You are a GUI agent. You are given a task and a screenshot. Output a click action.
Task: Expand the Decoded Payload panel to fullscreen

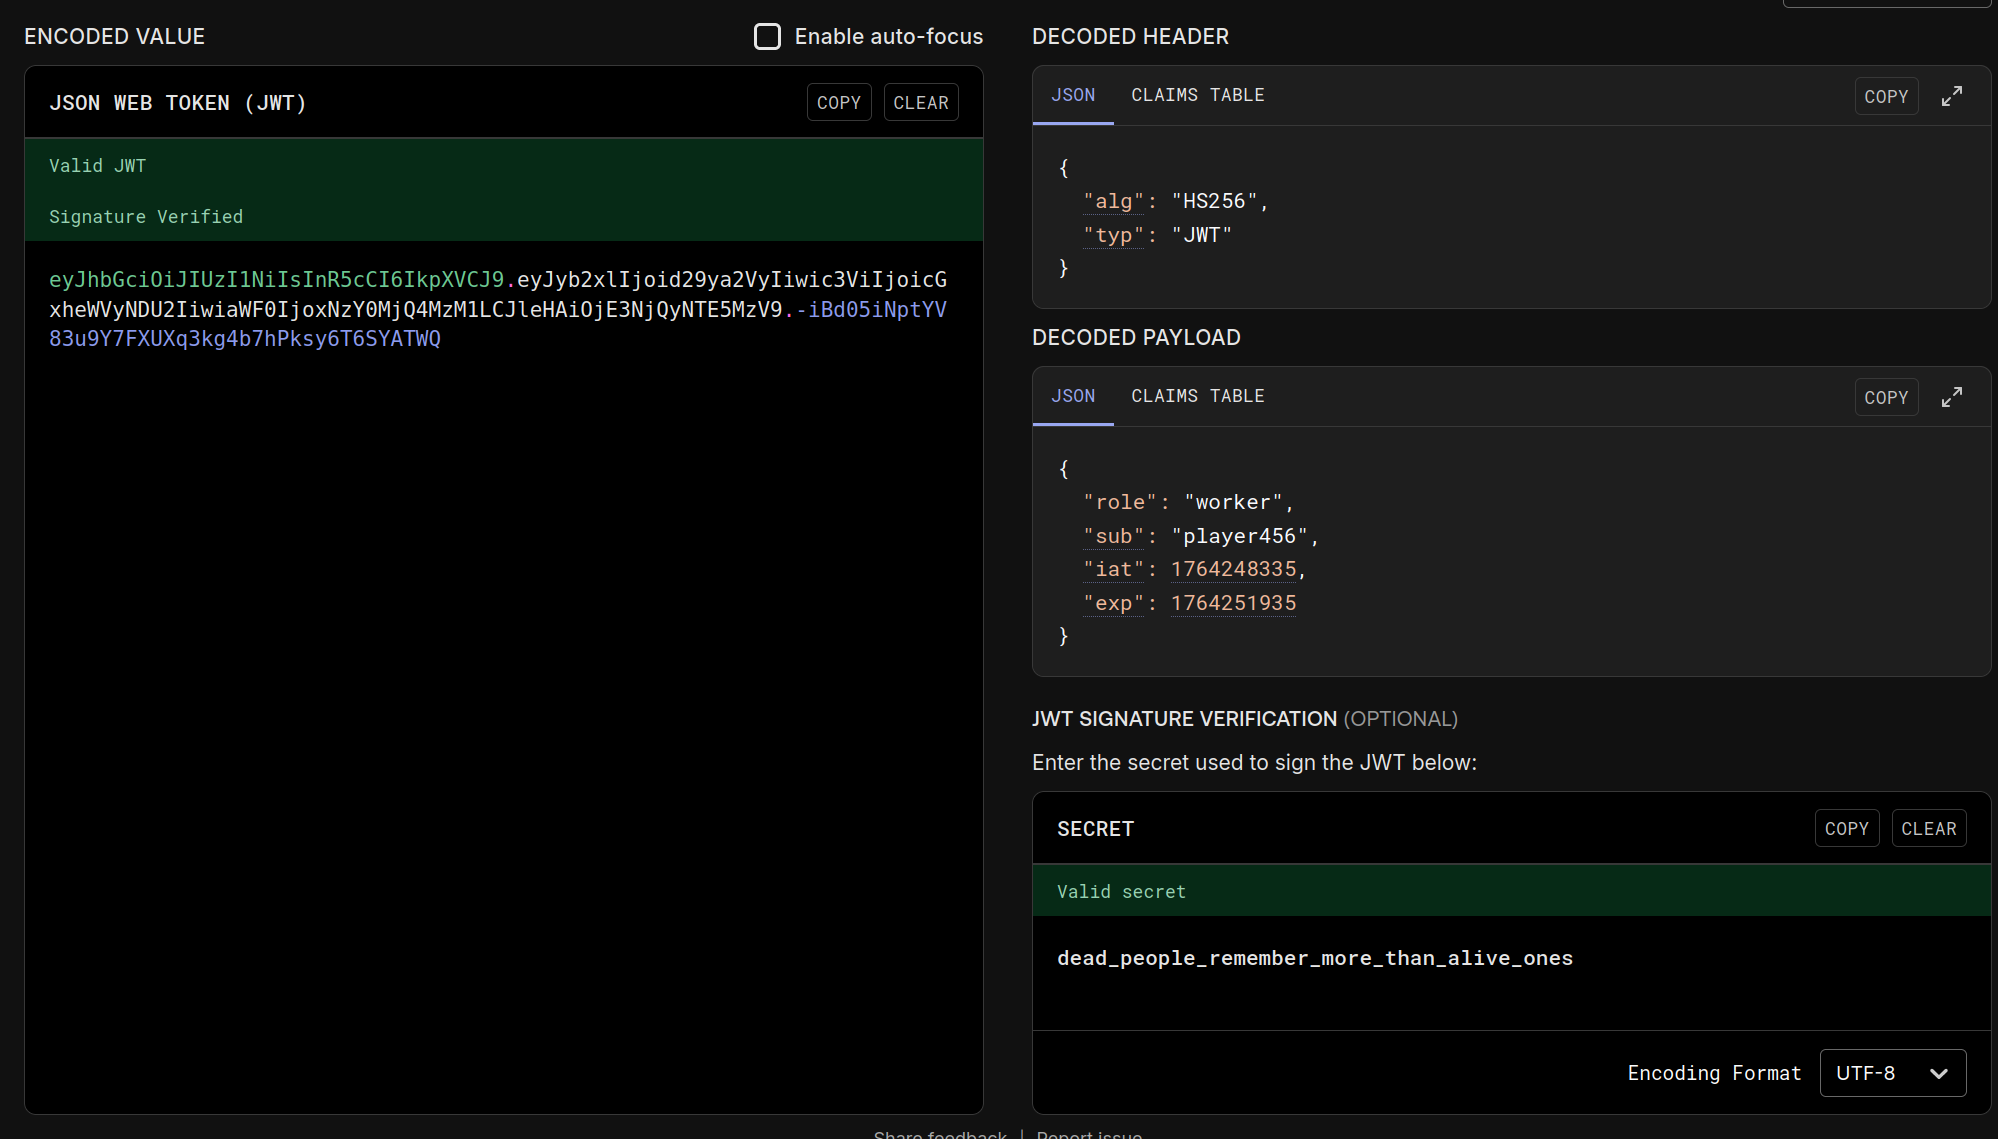(x=1951, y=397)
